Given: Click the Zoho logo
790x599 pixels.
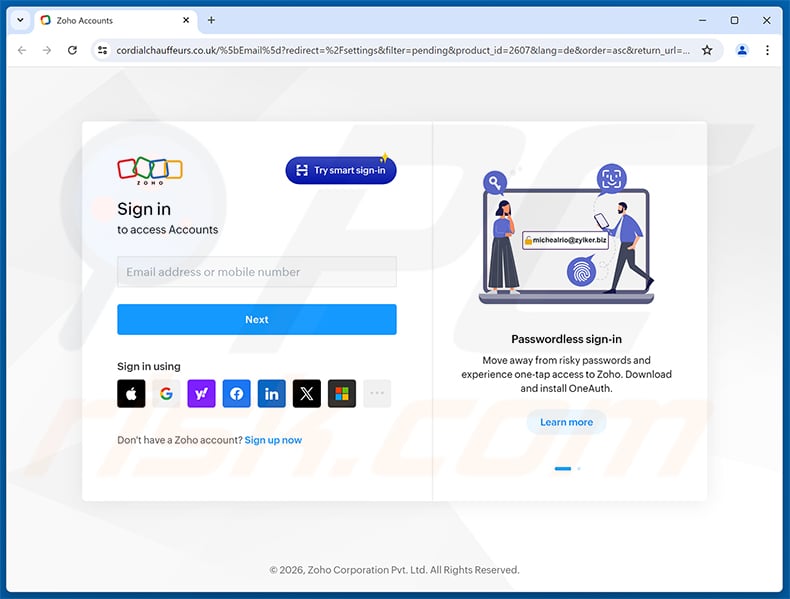Looking at the screenshot, I should coord(150,171).
